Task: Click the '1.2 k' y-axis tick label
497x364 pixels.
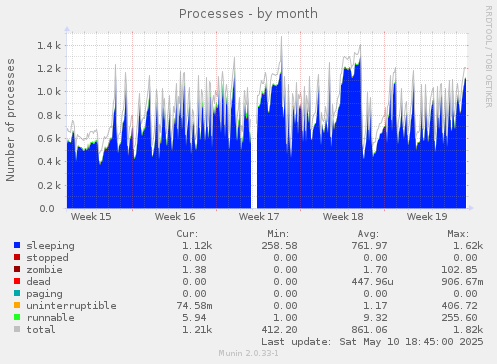Action: click(49, 69)
